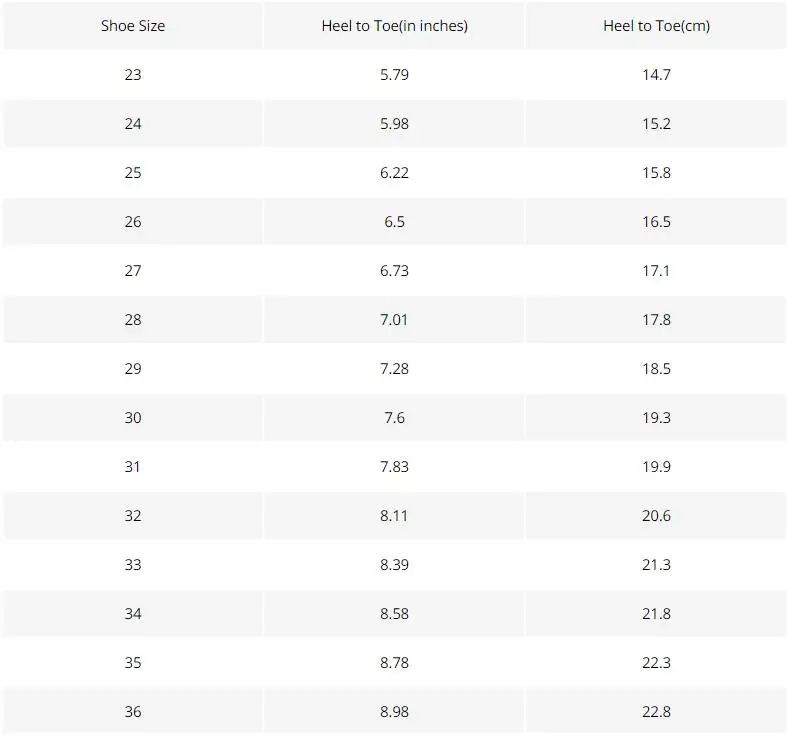Click the Shoe Size column header

(133, 26)
